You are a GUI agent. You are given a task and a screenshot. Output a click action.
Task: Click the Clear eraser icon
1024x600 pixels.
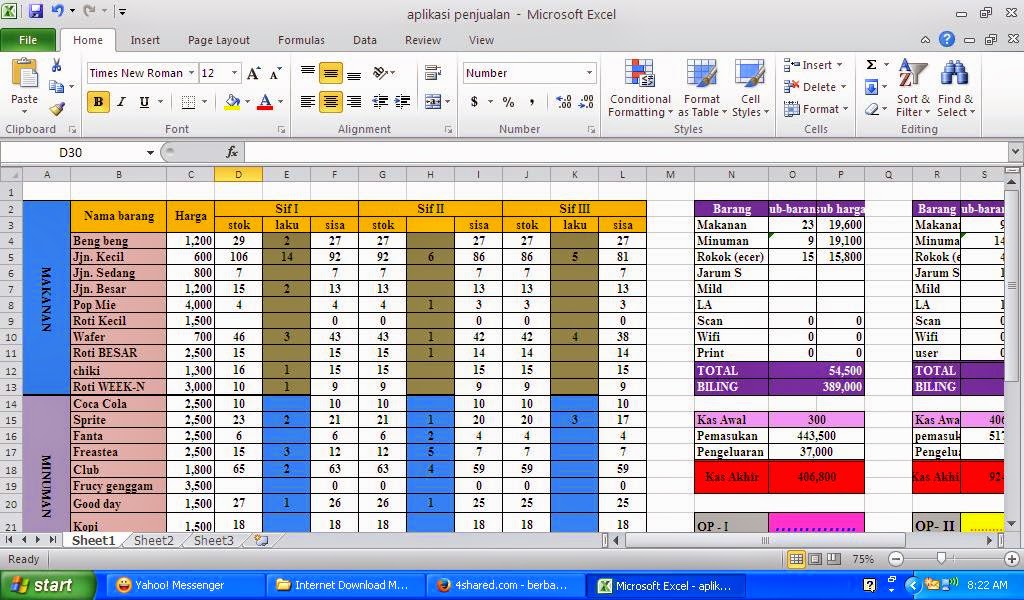[871, 109]
